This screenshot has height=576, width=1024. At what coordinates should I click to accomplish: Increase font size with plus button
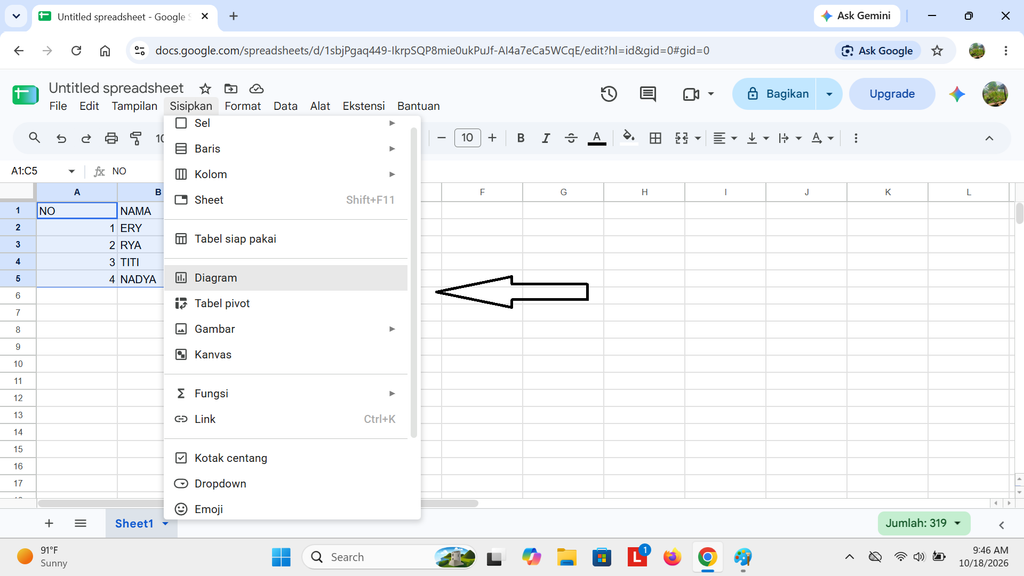(x=492, y=138)
